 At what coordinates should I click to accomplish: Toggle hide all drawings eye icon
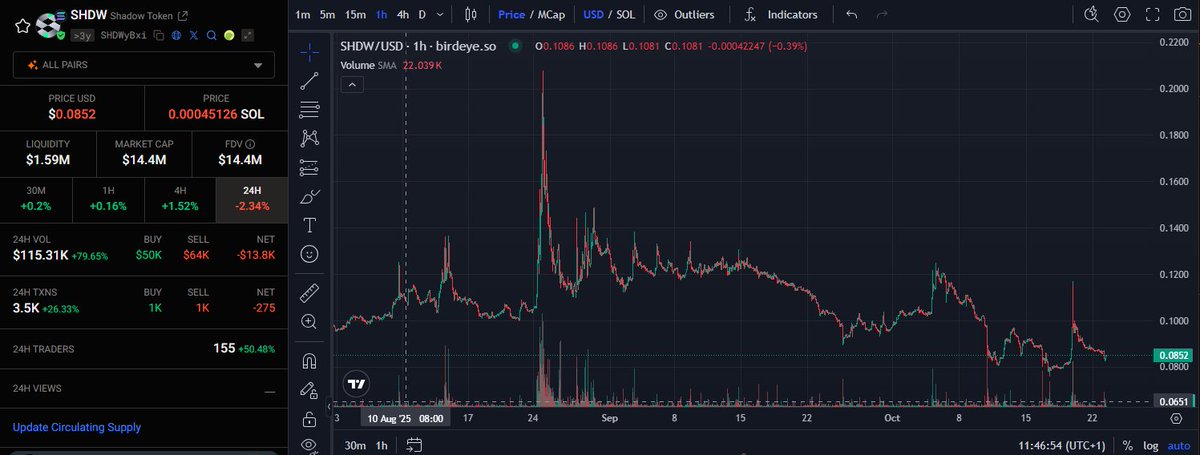[309, 443]
